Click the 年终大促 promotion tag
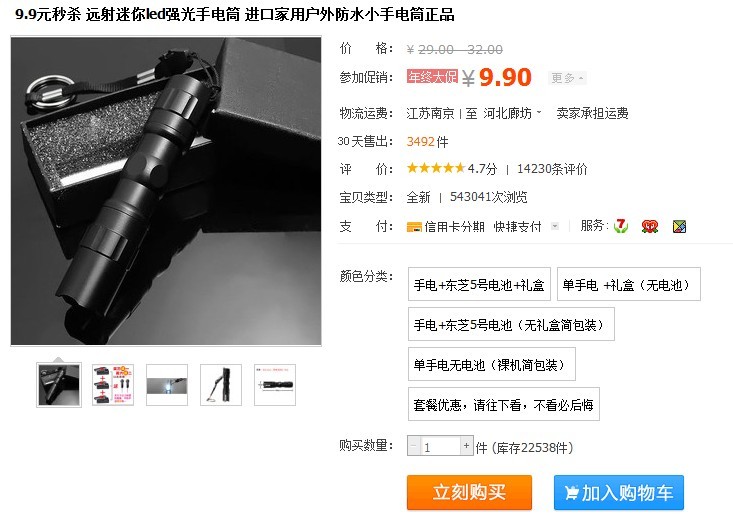This screenshot has height=530, width=733. point(432,77)
